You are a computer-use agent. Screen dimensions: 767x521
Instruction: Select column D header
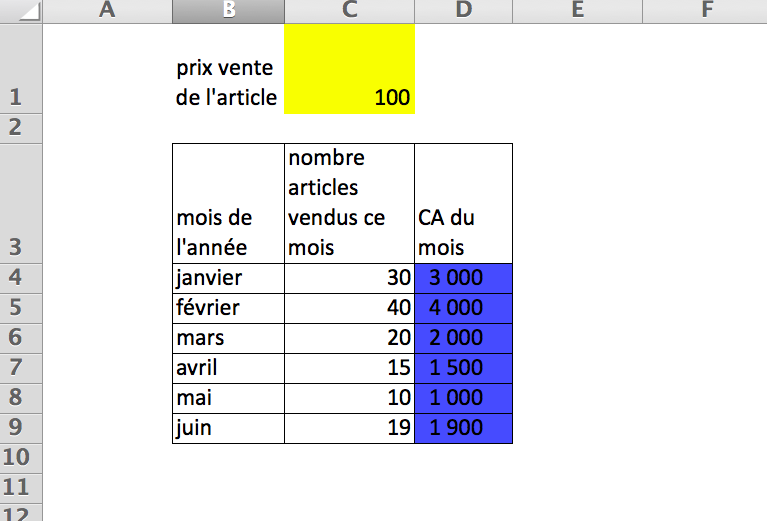tap(464, 11)
